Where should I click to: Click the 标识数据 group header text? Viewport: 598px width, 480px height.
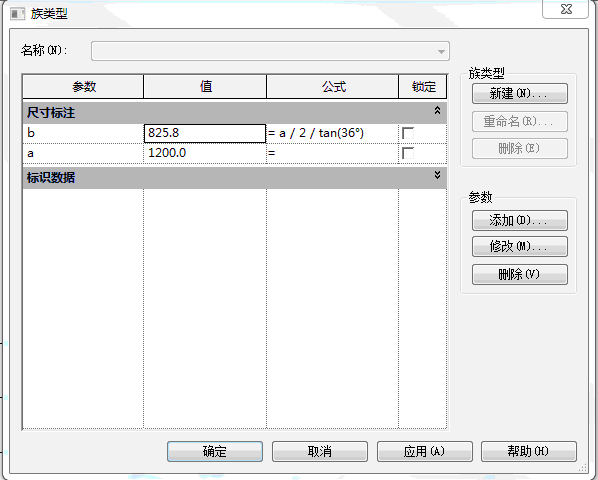click(x=51, y=178)
